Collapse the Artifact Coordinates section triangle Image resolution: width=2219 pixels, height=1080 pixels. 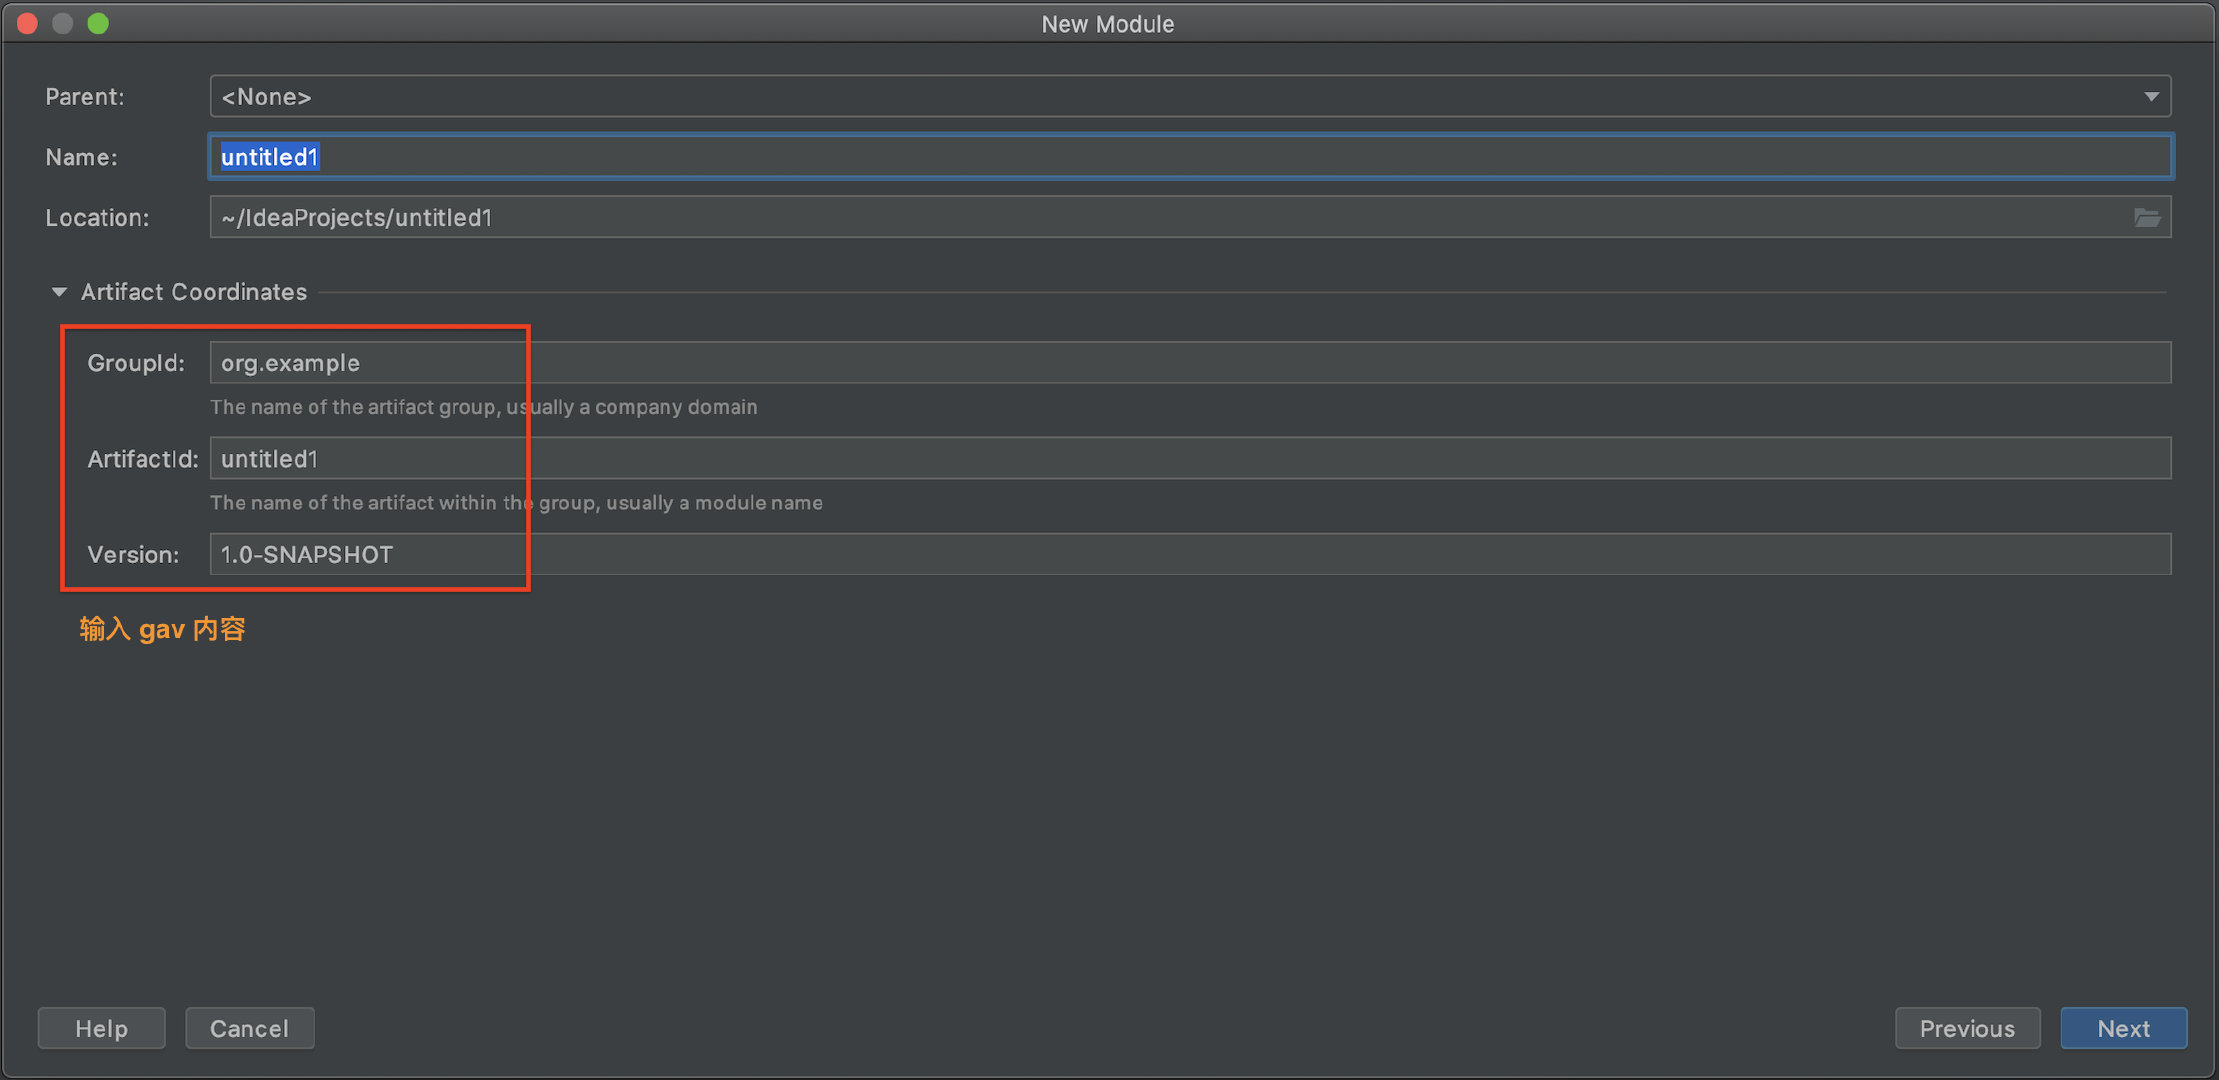click(59, 292)
